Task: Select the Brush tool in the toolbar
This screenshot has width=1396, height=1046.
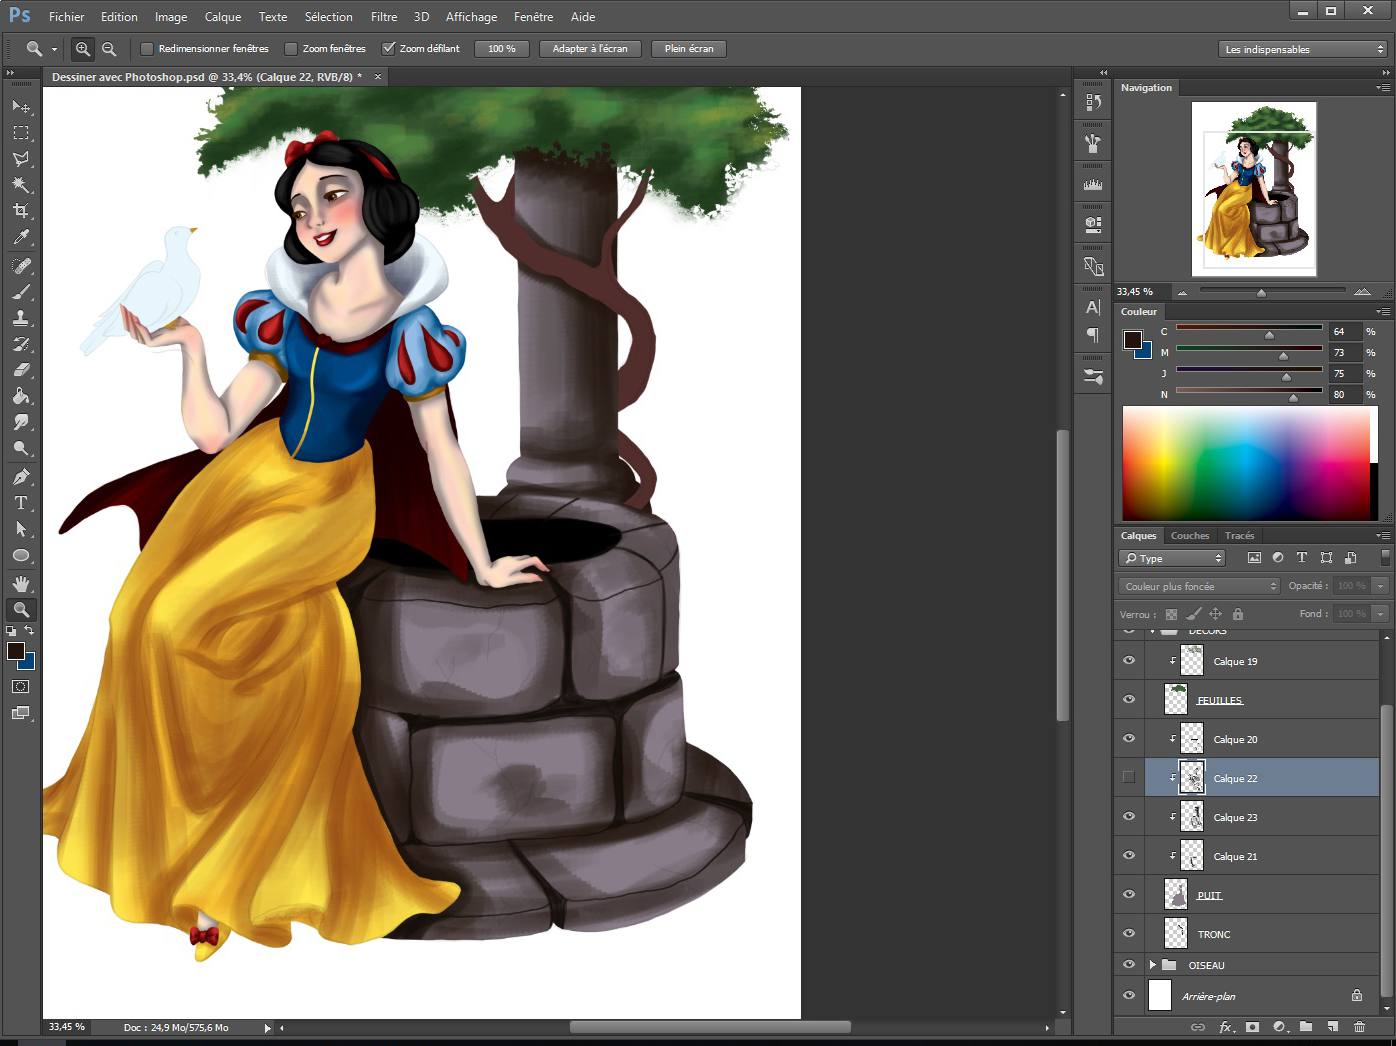Action: [x=22, y=291]
